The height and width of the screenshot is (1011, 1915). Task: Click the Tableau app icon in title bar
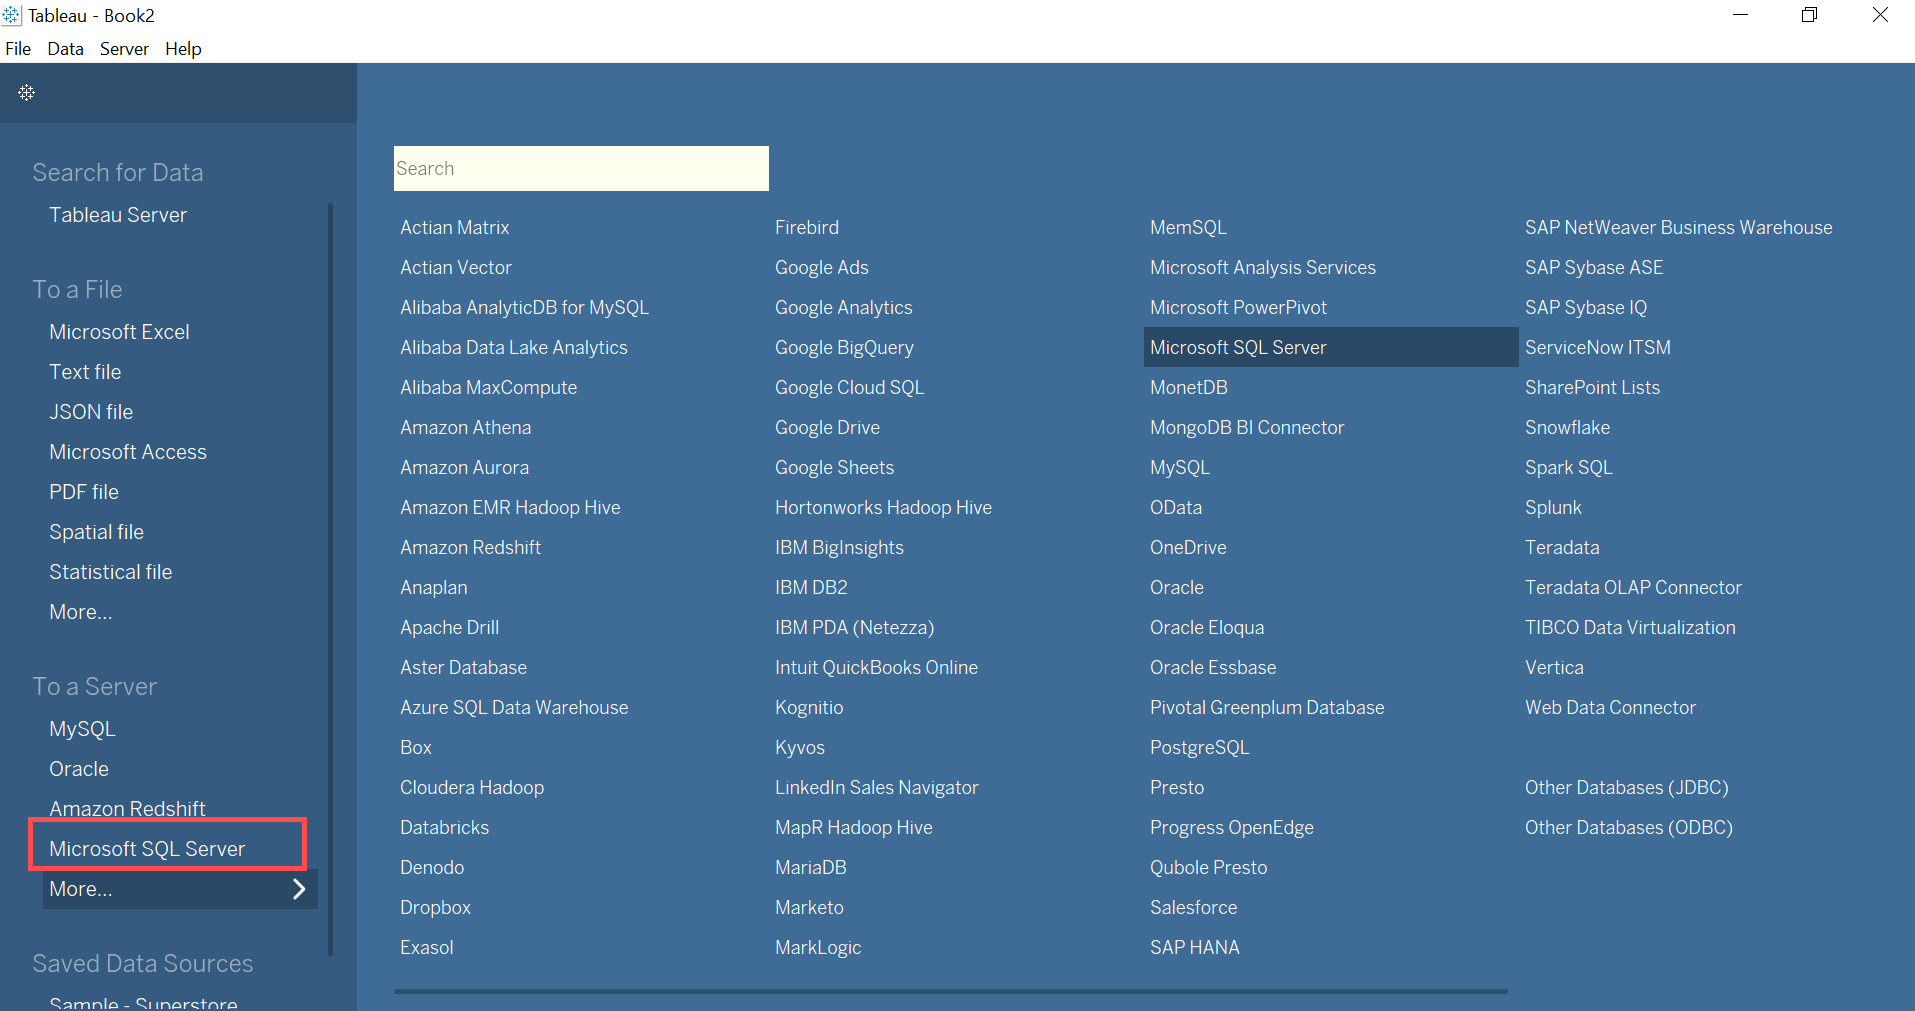coord(11,15)
